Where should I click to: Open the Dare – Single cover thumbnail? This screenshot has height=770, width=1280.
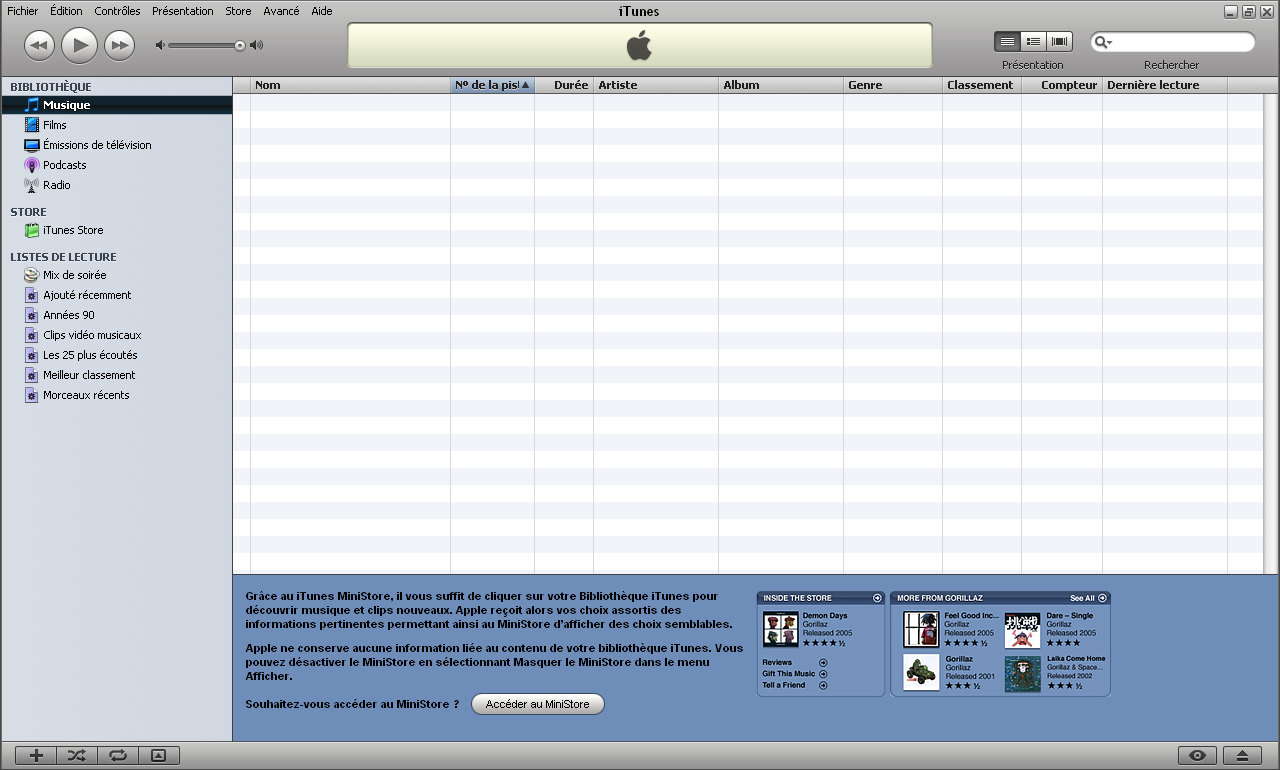click(x=1023, y=630)
